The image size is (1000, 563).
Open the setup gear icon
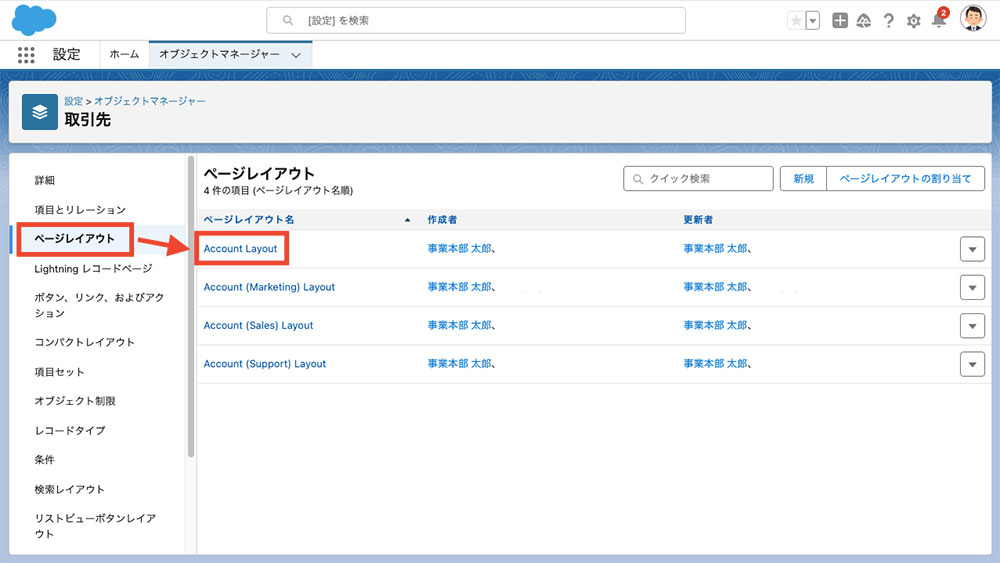pyautogui.click(x=913, y=21)
